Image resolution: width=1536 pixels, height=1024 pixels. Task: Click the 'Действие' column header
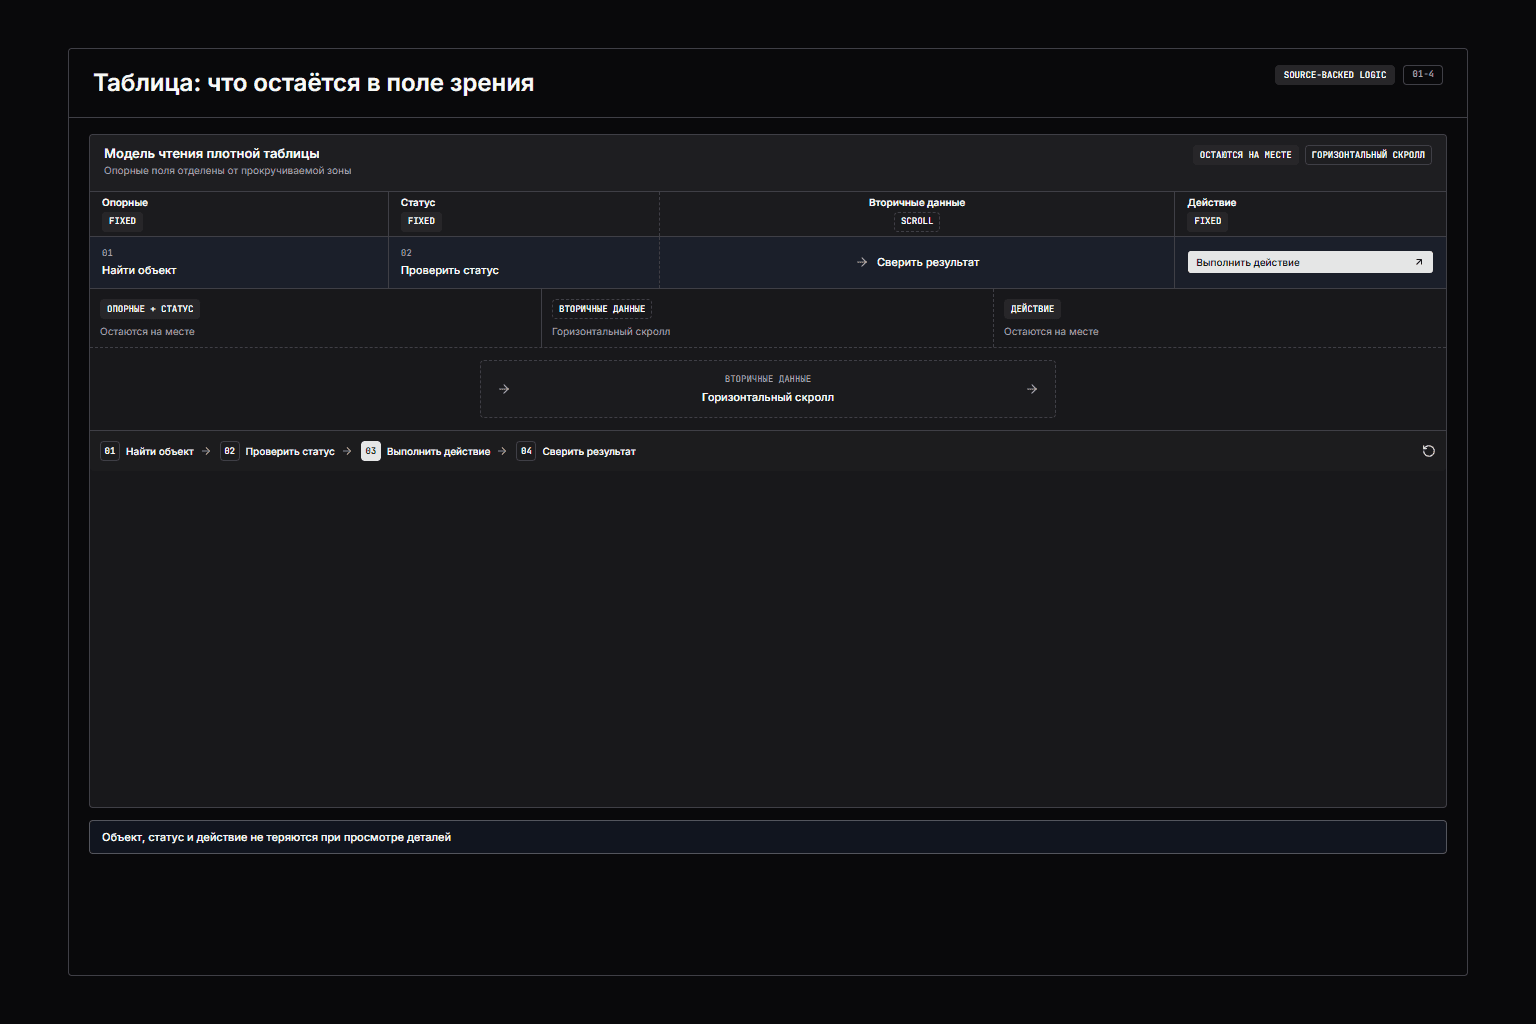pos(1212,202)
